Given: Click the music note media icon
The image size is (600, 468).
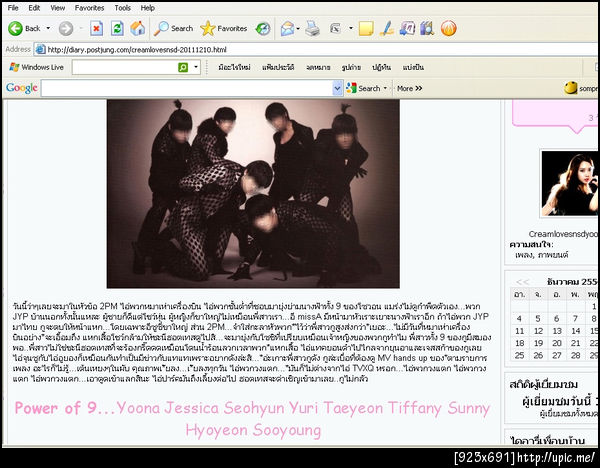Looking at the screenshot, I should point(407,28).
